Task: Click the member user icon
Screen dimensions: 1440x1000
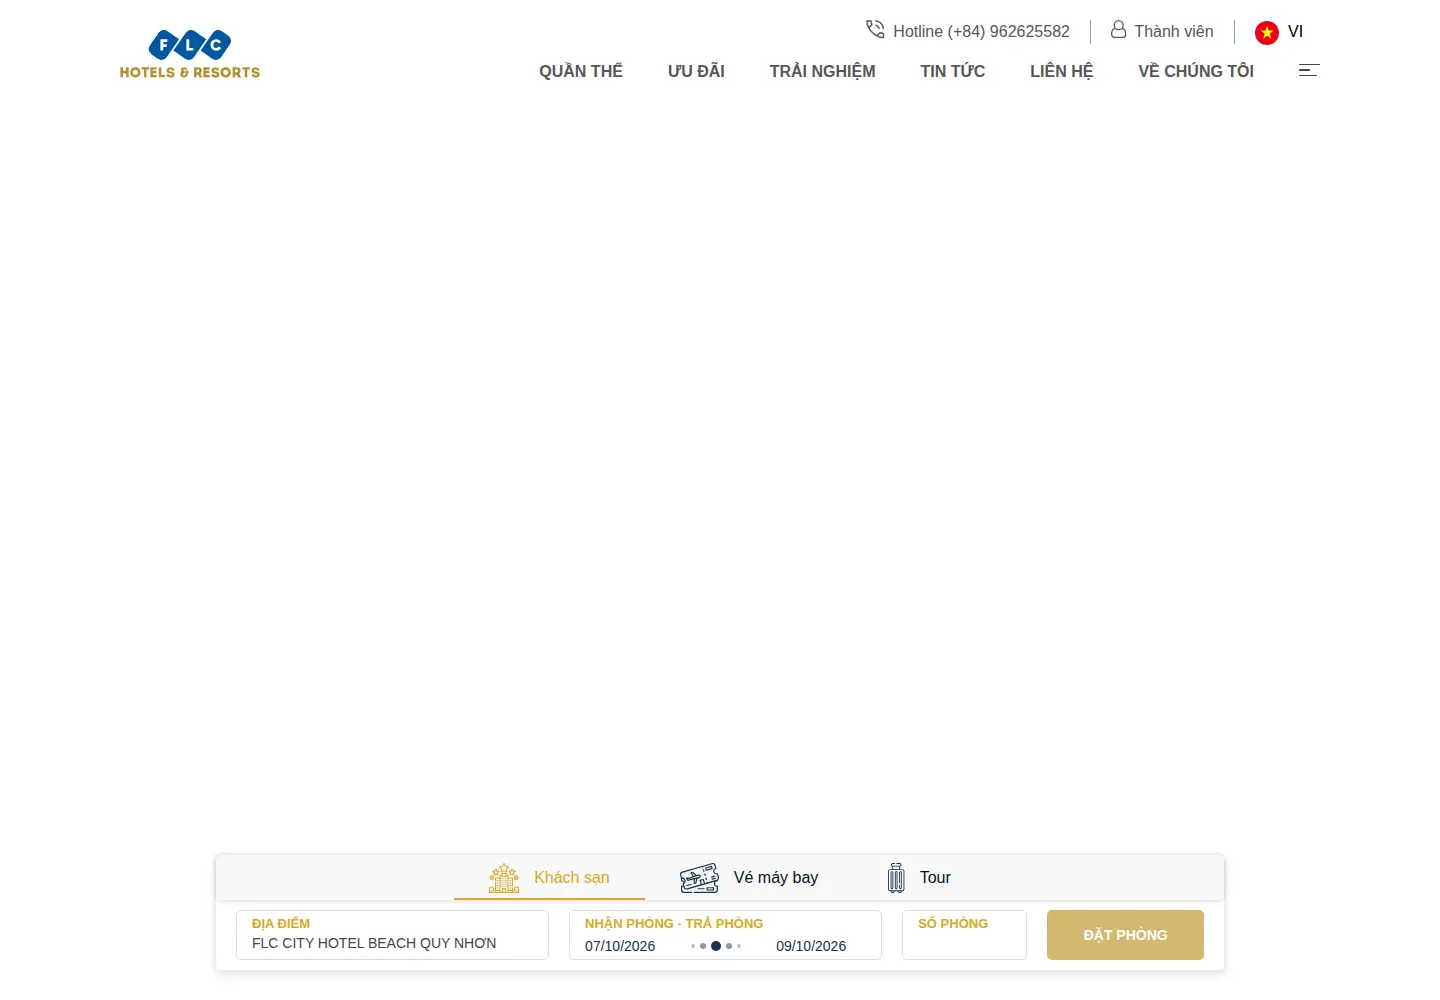Action: (1118, 30)
